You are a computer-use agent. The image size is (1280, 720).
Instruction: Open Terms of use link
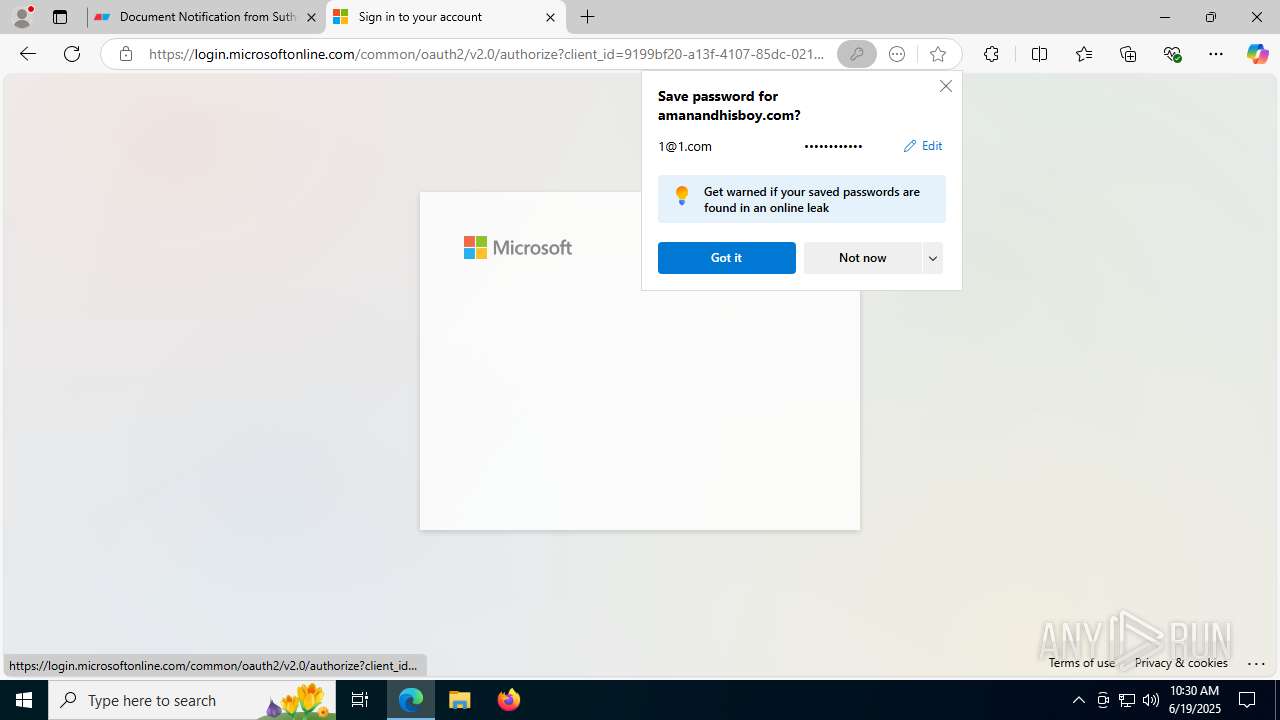tap(1082, 662)
